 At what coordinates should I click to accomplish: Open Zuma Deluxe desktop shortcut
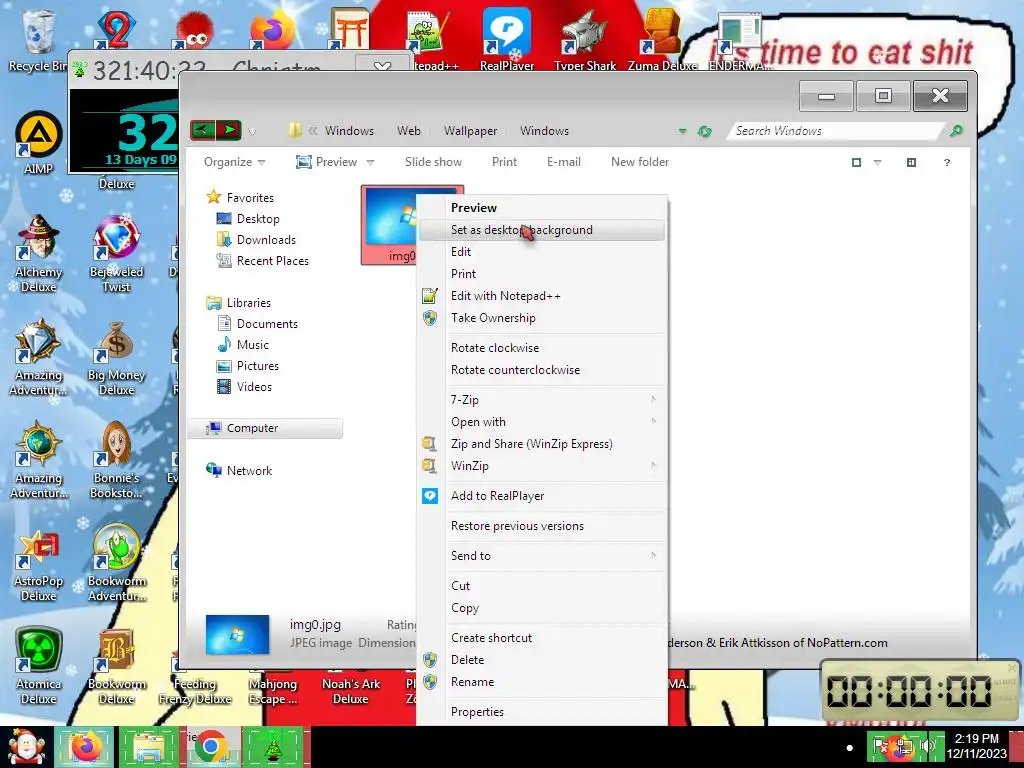tap(662, 39)
